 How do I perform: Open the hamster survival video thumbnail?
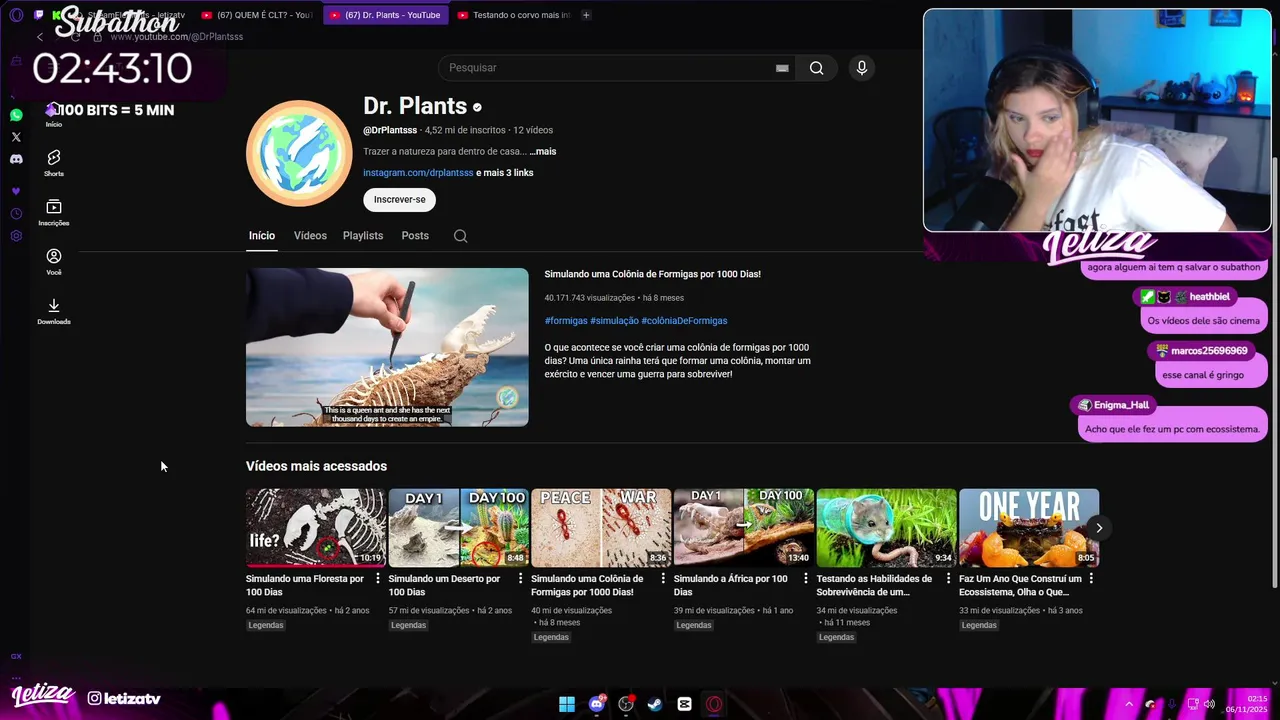coord(886,528)
